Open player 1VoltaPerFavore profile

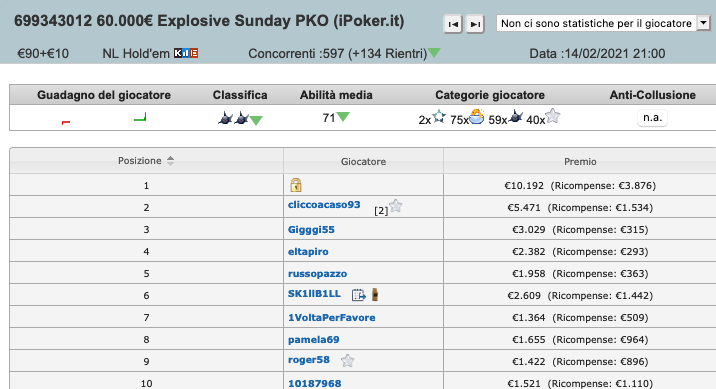(332, 317)
